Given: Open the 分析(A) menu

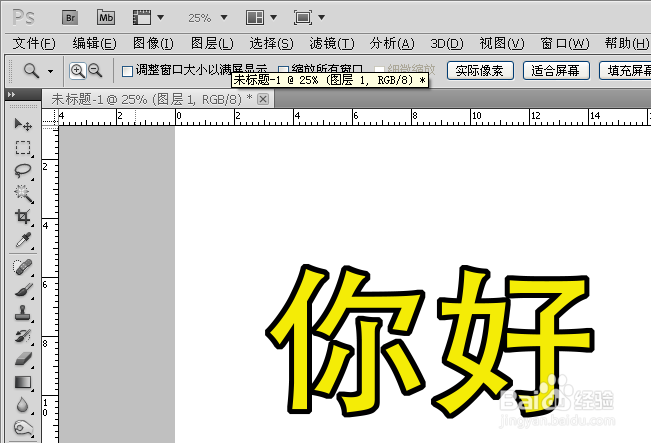Looking at the screenshot, I should [x=392, y=44].
